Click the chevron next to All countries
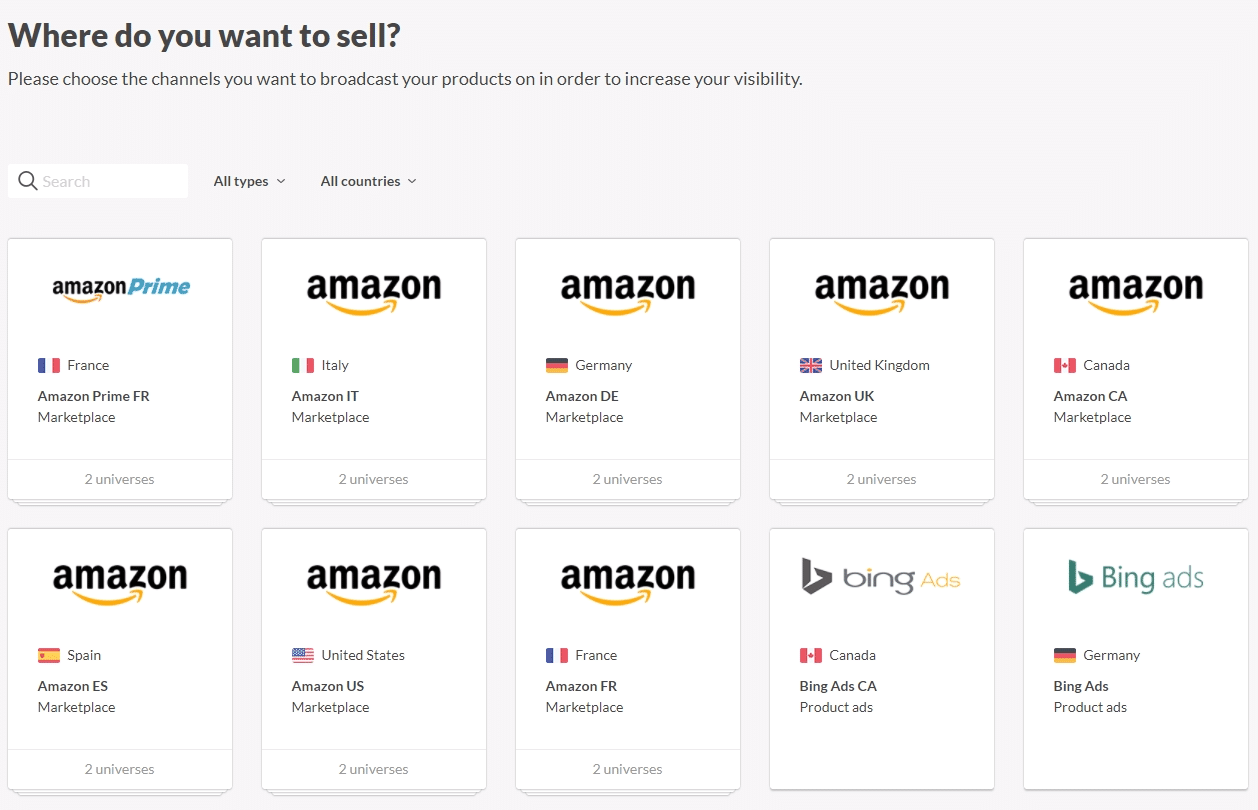The height and width of the screenshot is (810, 1258). click(412, 181)
